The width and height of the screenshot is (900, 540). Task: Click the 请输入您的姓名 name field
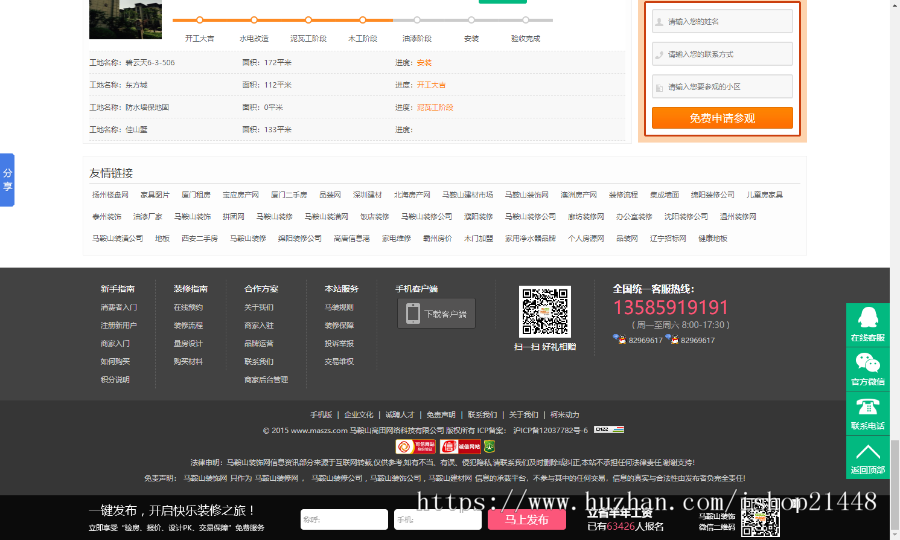(x=722, y=21)
